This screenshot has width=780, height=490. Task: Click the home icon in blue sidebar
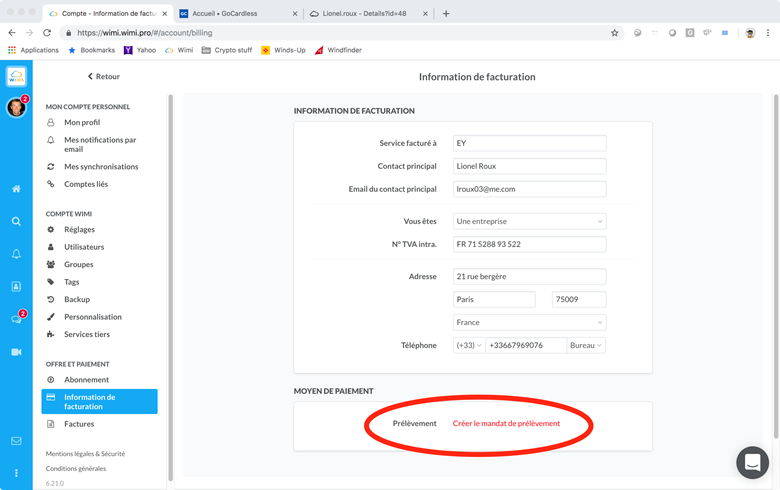coord(16,189)
